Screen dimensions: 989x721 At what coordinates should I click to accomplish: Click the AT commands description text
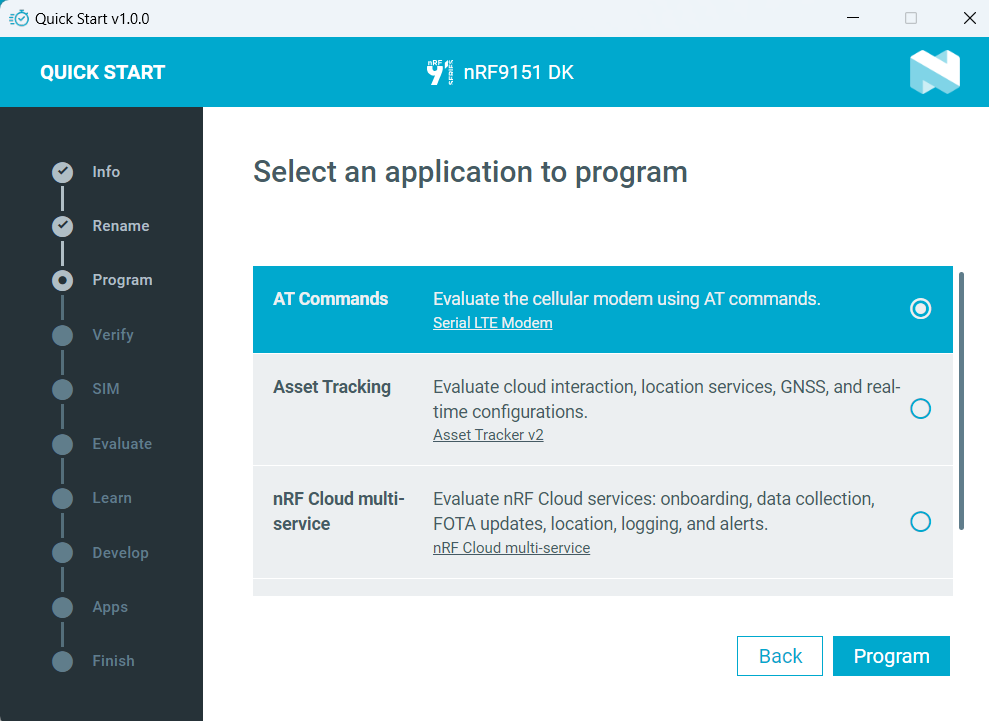626,299
